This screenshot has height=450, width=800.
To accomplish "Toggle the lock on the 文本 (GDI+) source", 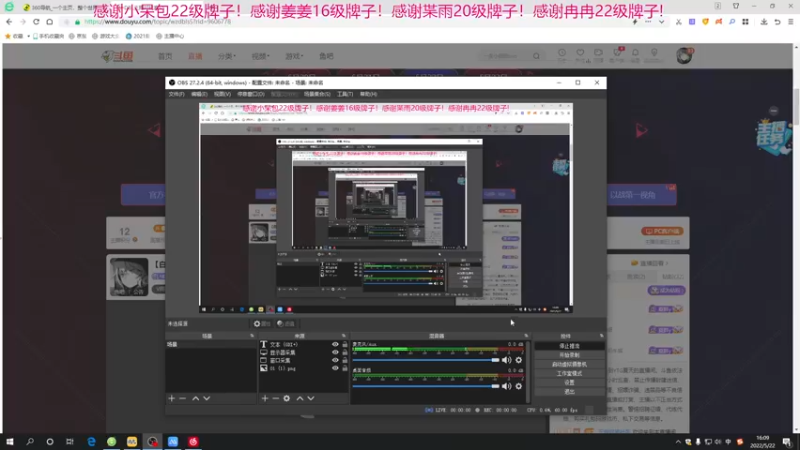I will coord(345,344).
